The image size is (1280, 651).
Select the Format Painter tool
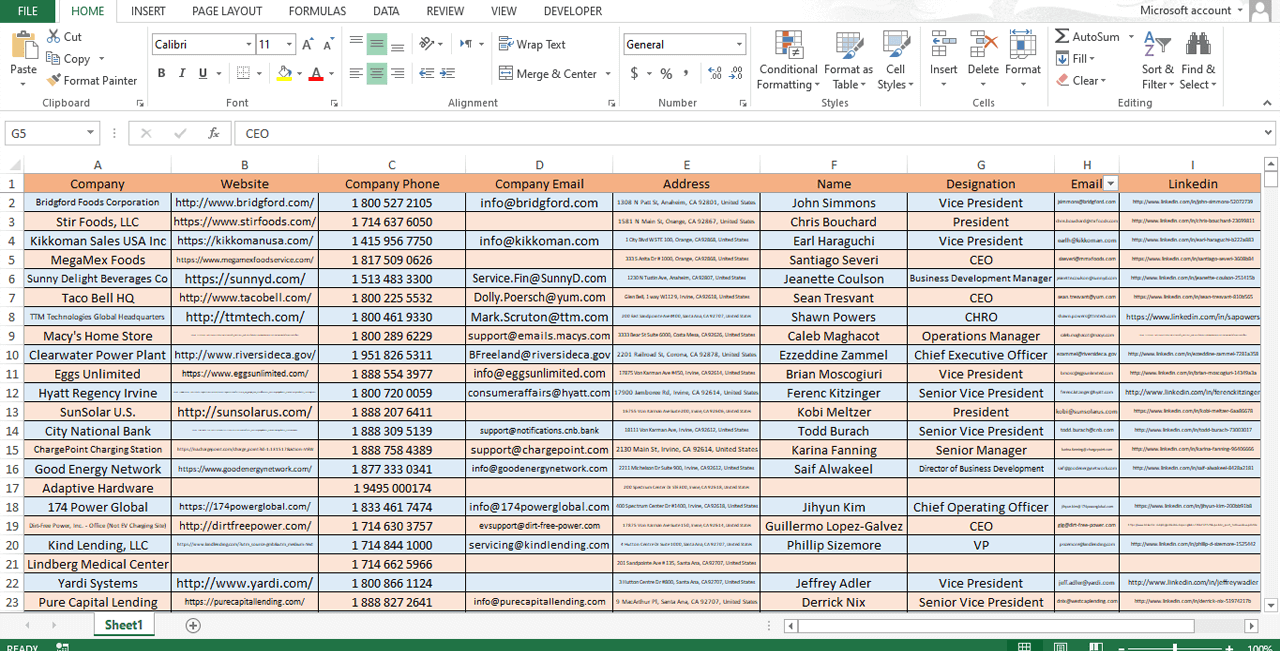coord(91,81)
